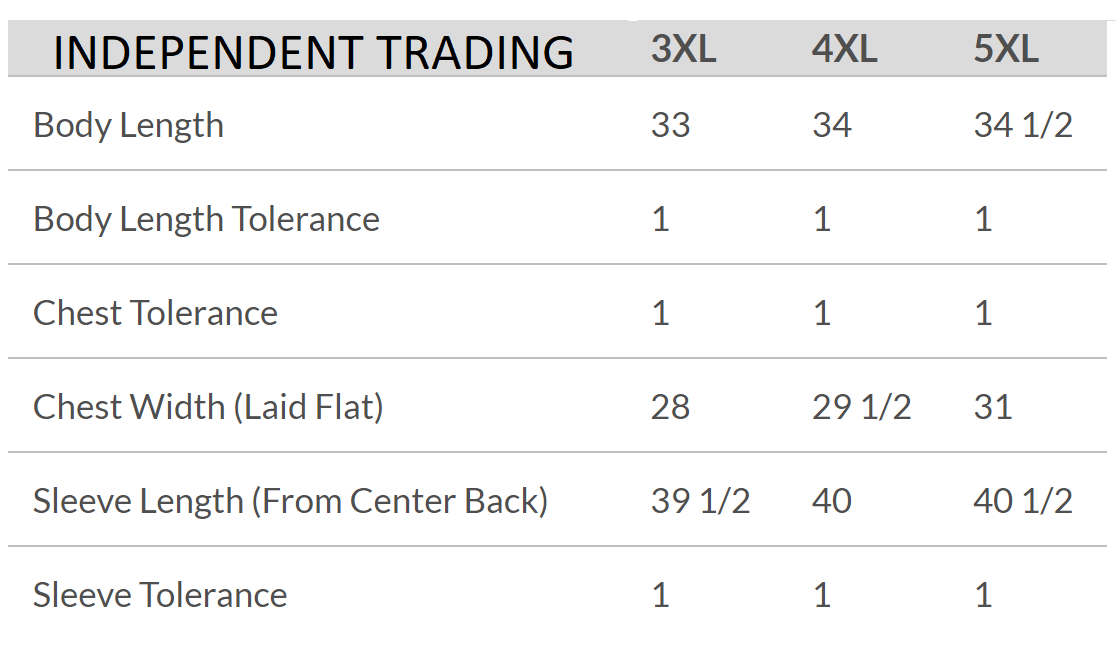Select the 4XL Sleeve Length value 40
This screenshot has height=660, width=1116.
pos(831,502)
